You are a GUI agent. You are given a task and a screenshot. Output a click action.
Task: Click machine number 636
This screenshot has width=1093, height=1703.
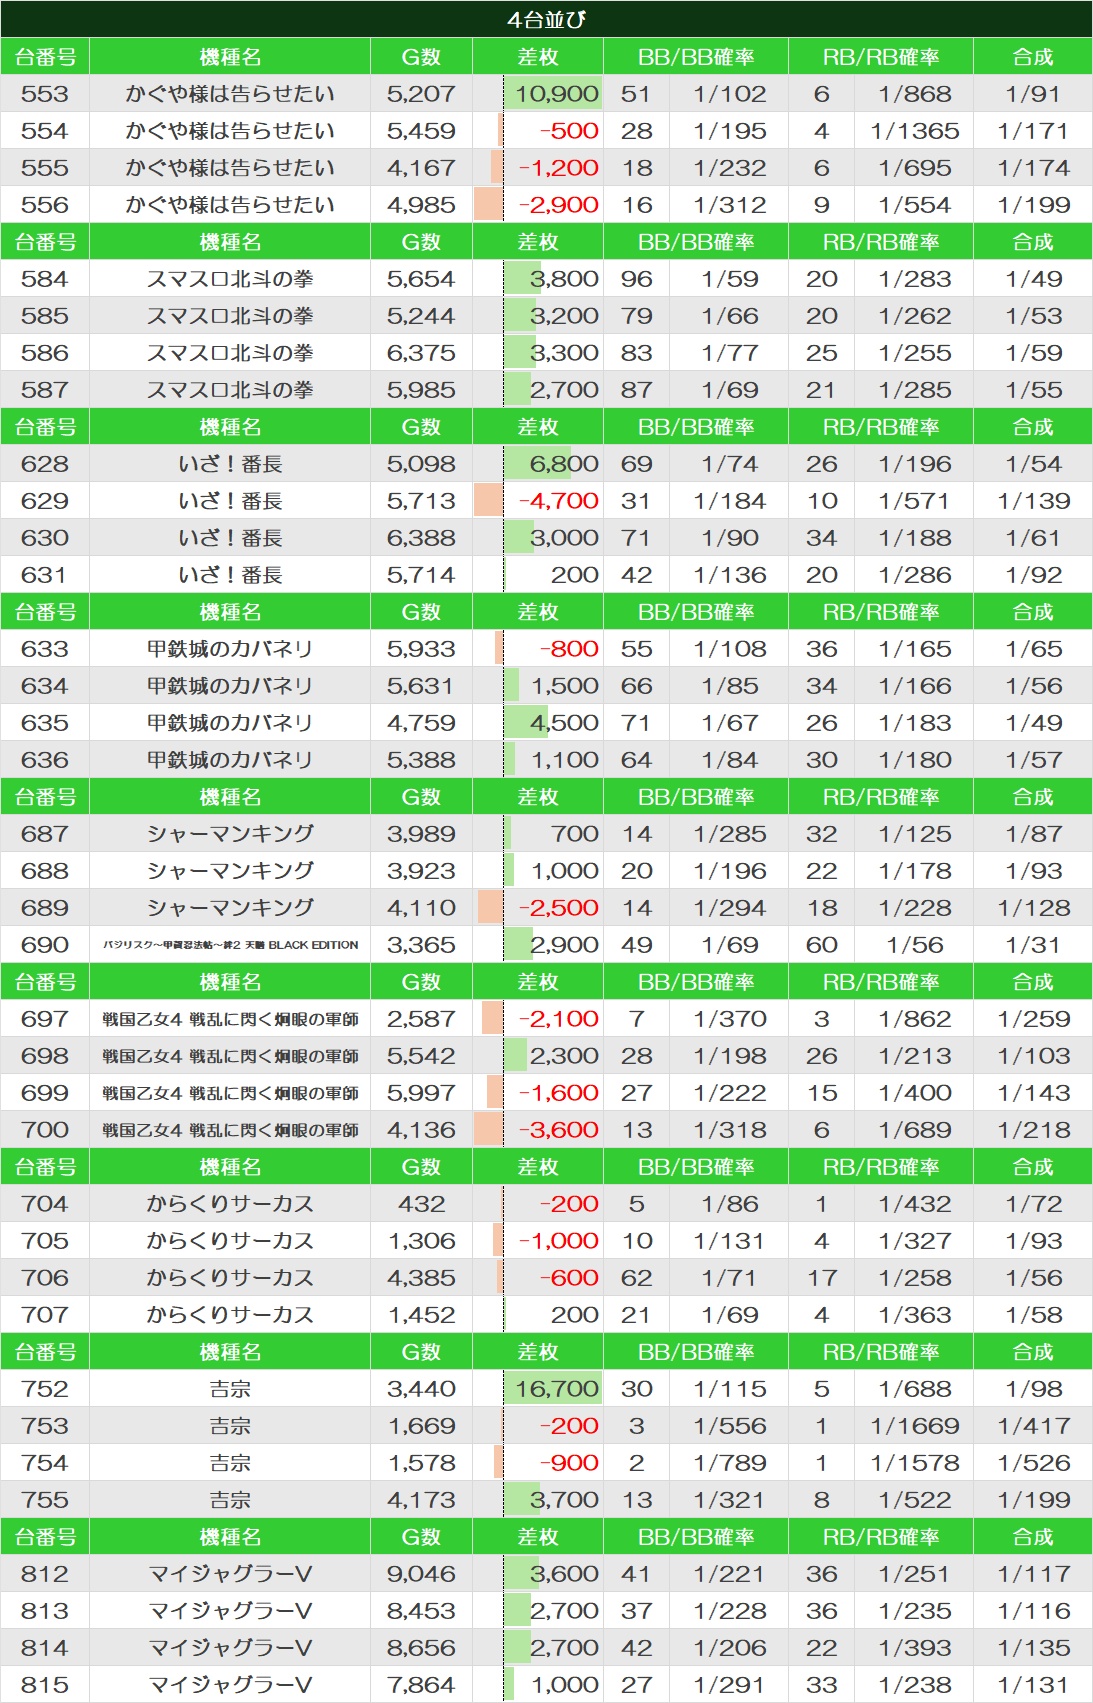click(45, 760)
